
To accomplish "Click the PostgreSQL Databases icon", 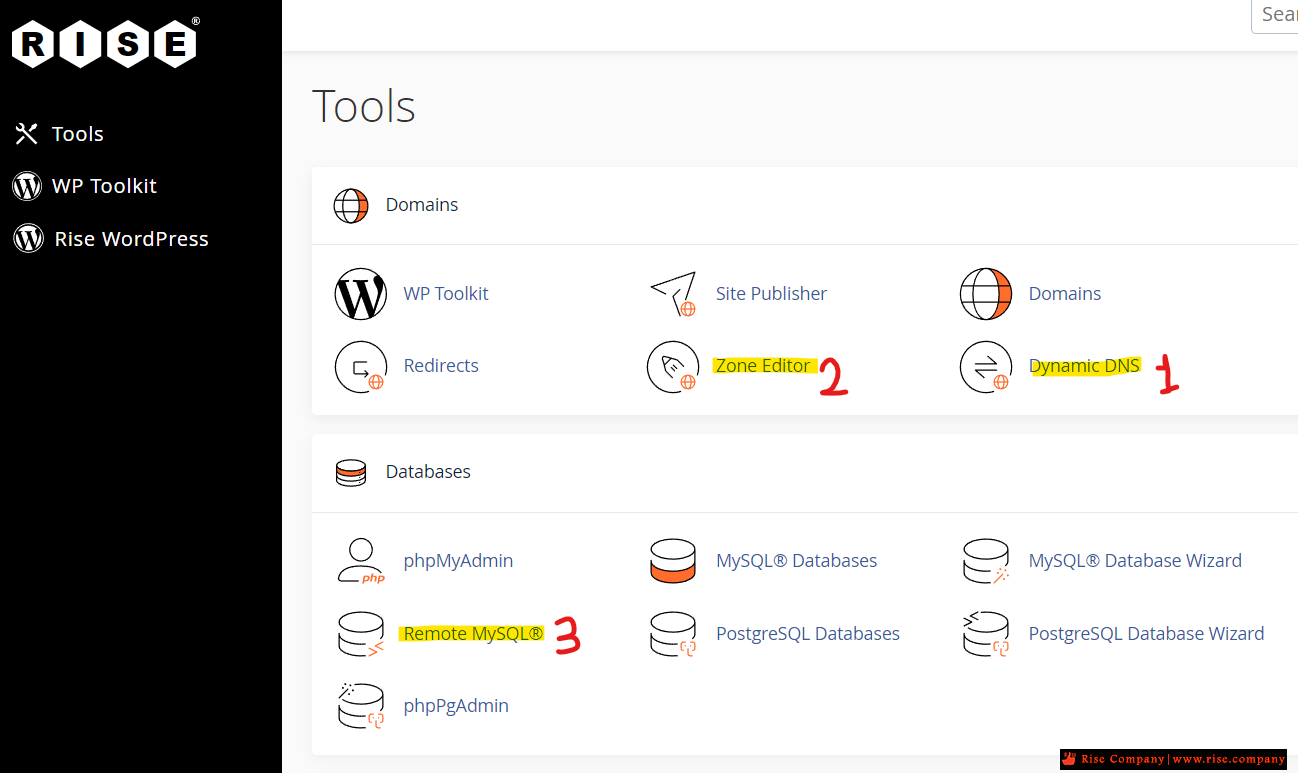I will click(673, 634).
